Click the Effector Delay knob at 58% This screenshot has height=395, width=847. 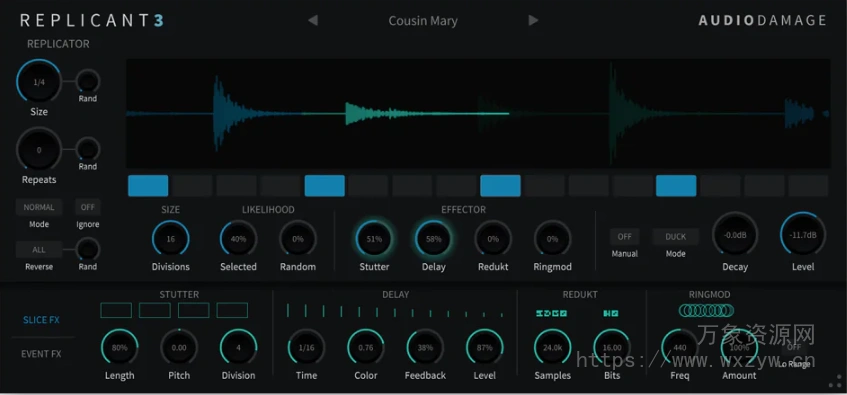pos(434,239)
